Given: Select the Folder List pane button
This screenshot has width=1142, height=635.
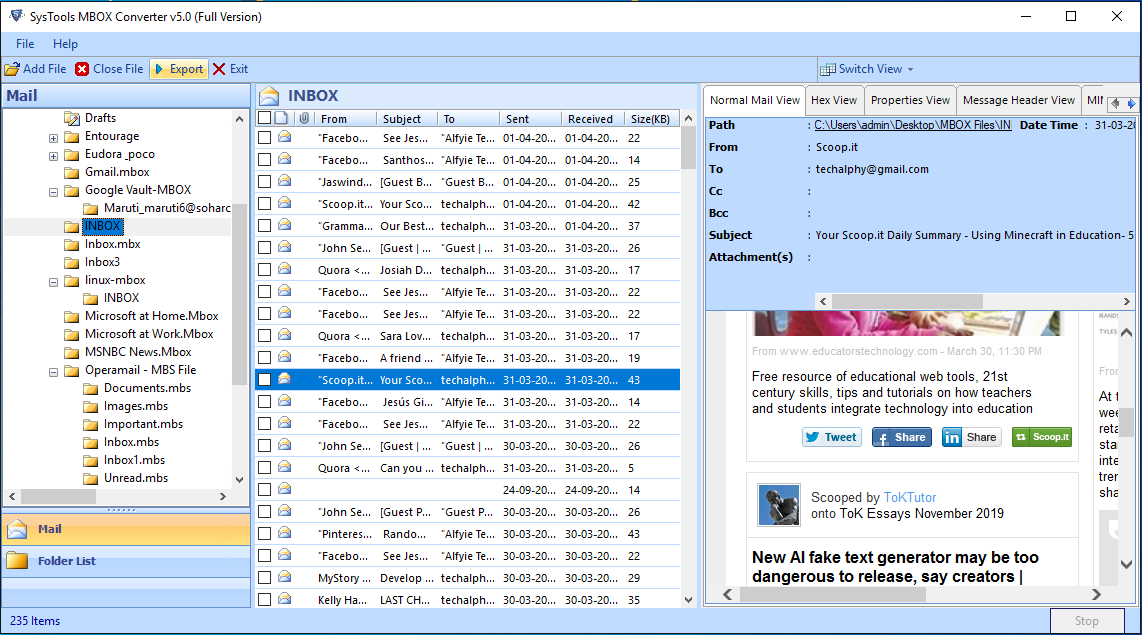Looking at the screenshot, I should click(x=126, y=561).
